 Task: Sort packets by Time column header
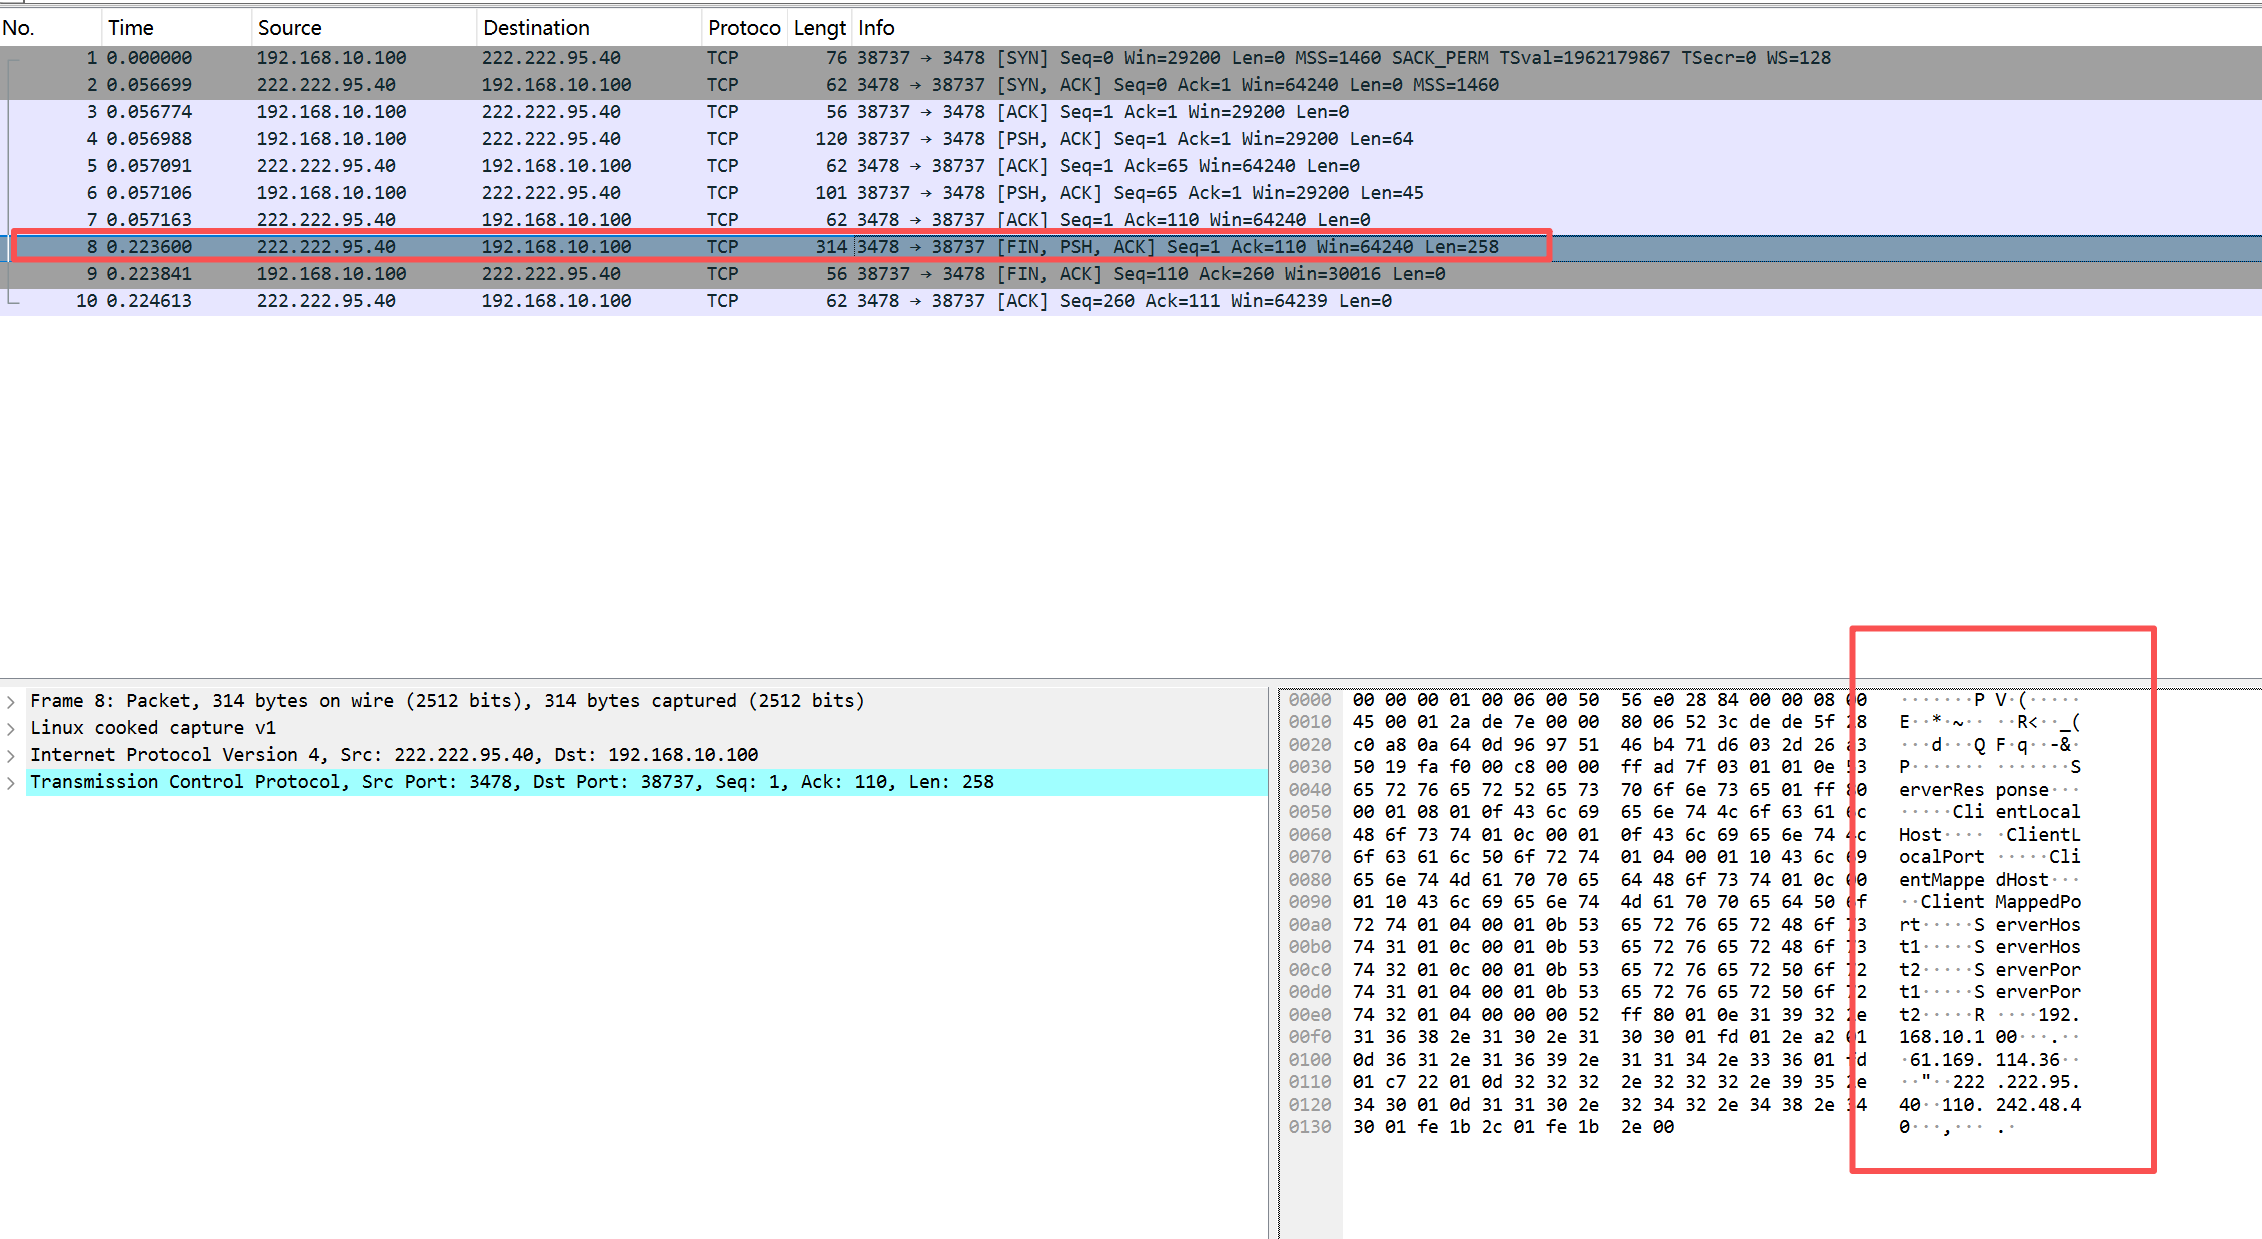[x=131, y=28]
